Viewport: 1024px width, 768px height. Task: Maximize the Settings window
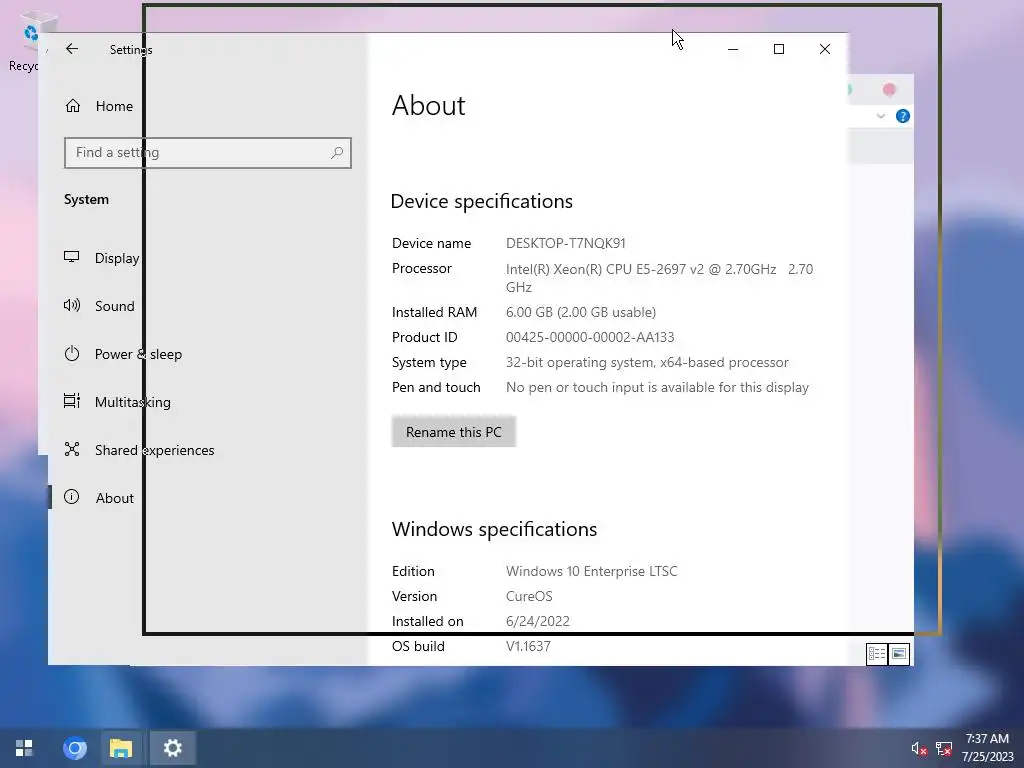(778, 49)
